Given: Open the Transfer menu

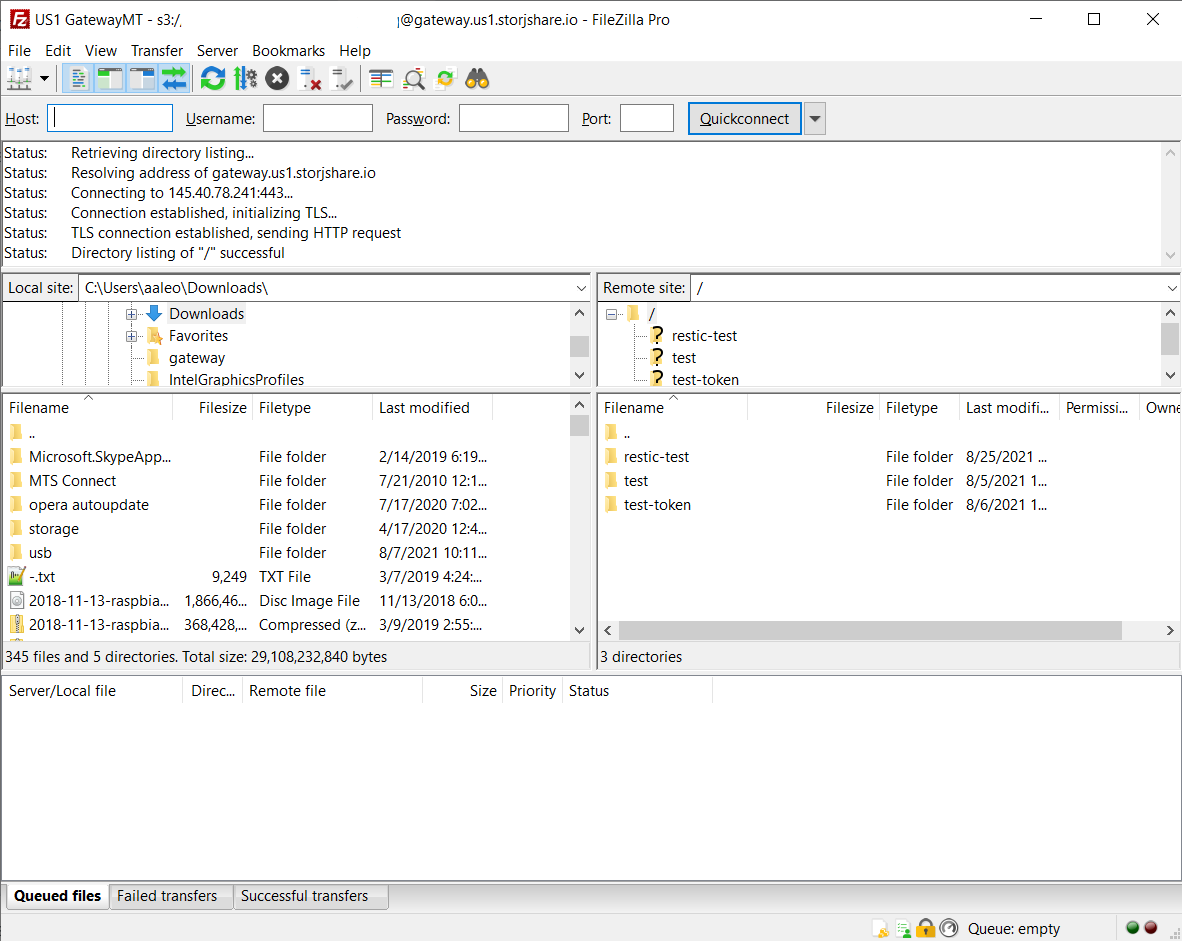Looking at the screenshot, I should pyautogui.click(x=157, y=51).
